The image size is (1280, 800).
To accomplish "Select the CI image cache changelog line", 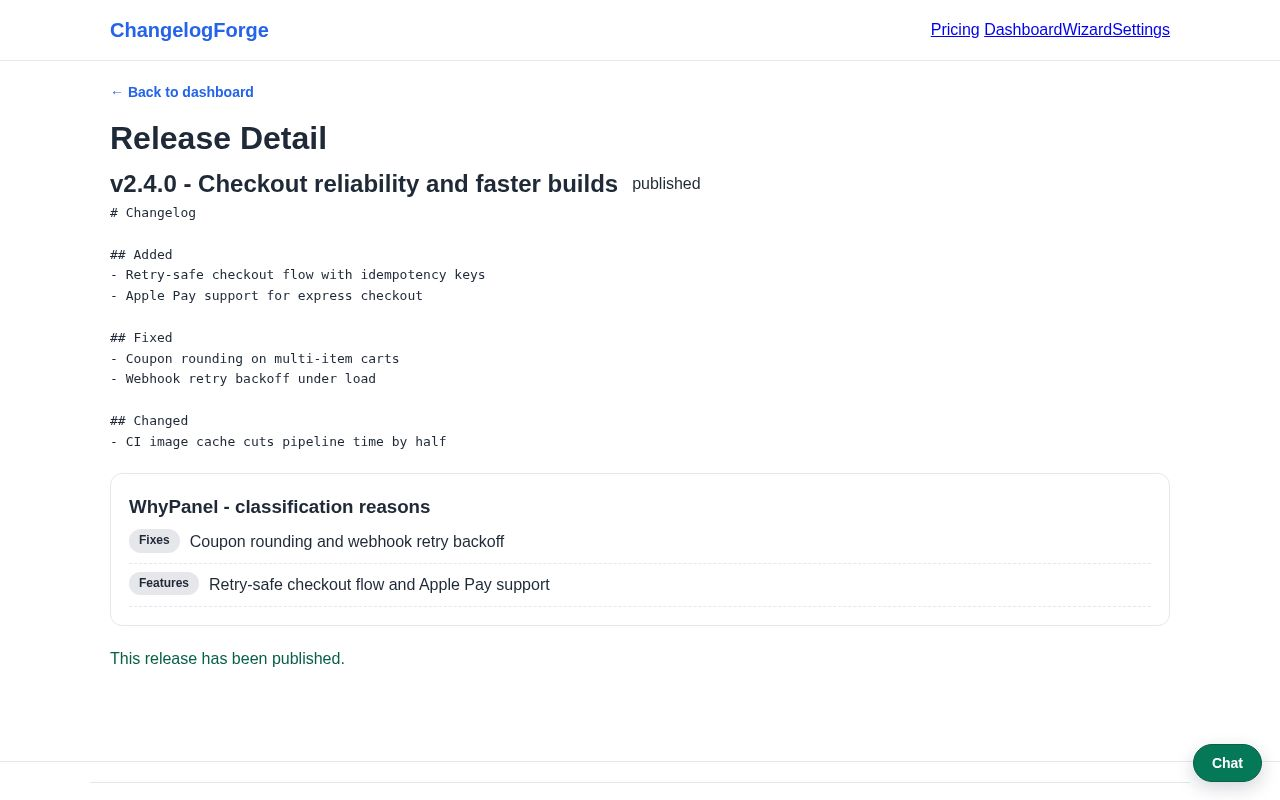I will (x=278, y=442).
